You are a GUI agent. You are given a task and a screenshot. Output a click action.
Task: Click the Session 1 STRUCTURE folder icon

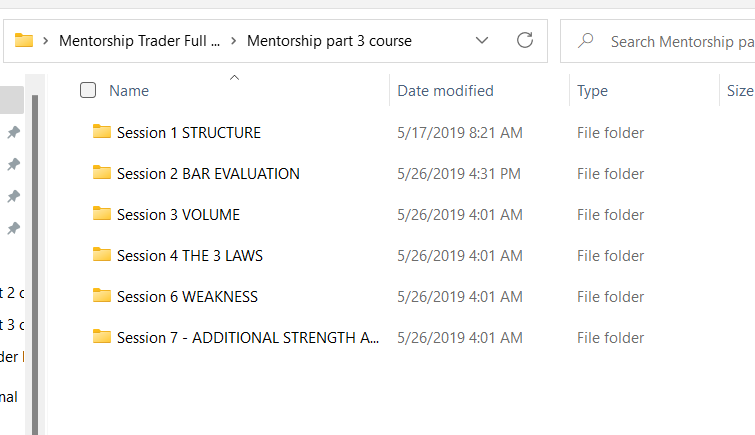point(101,132)
